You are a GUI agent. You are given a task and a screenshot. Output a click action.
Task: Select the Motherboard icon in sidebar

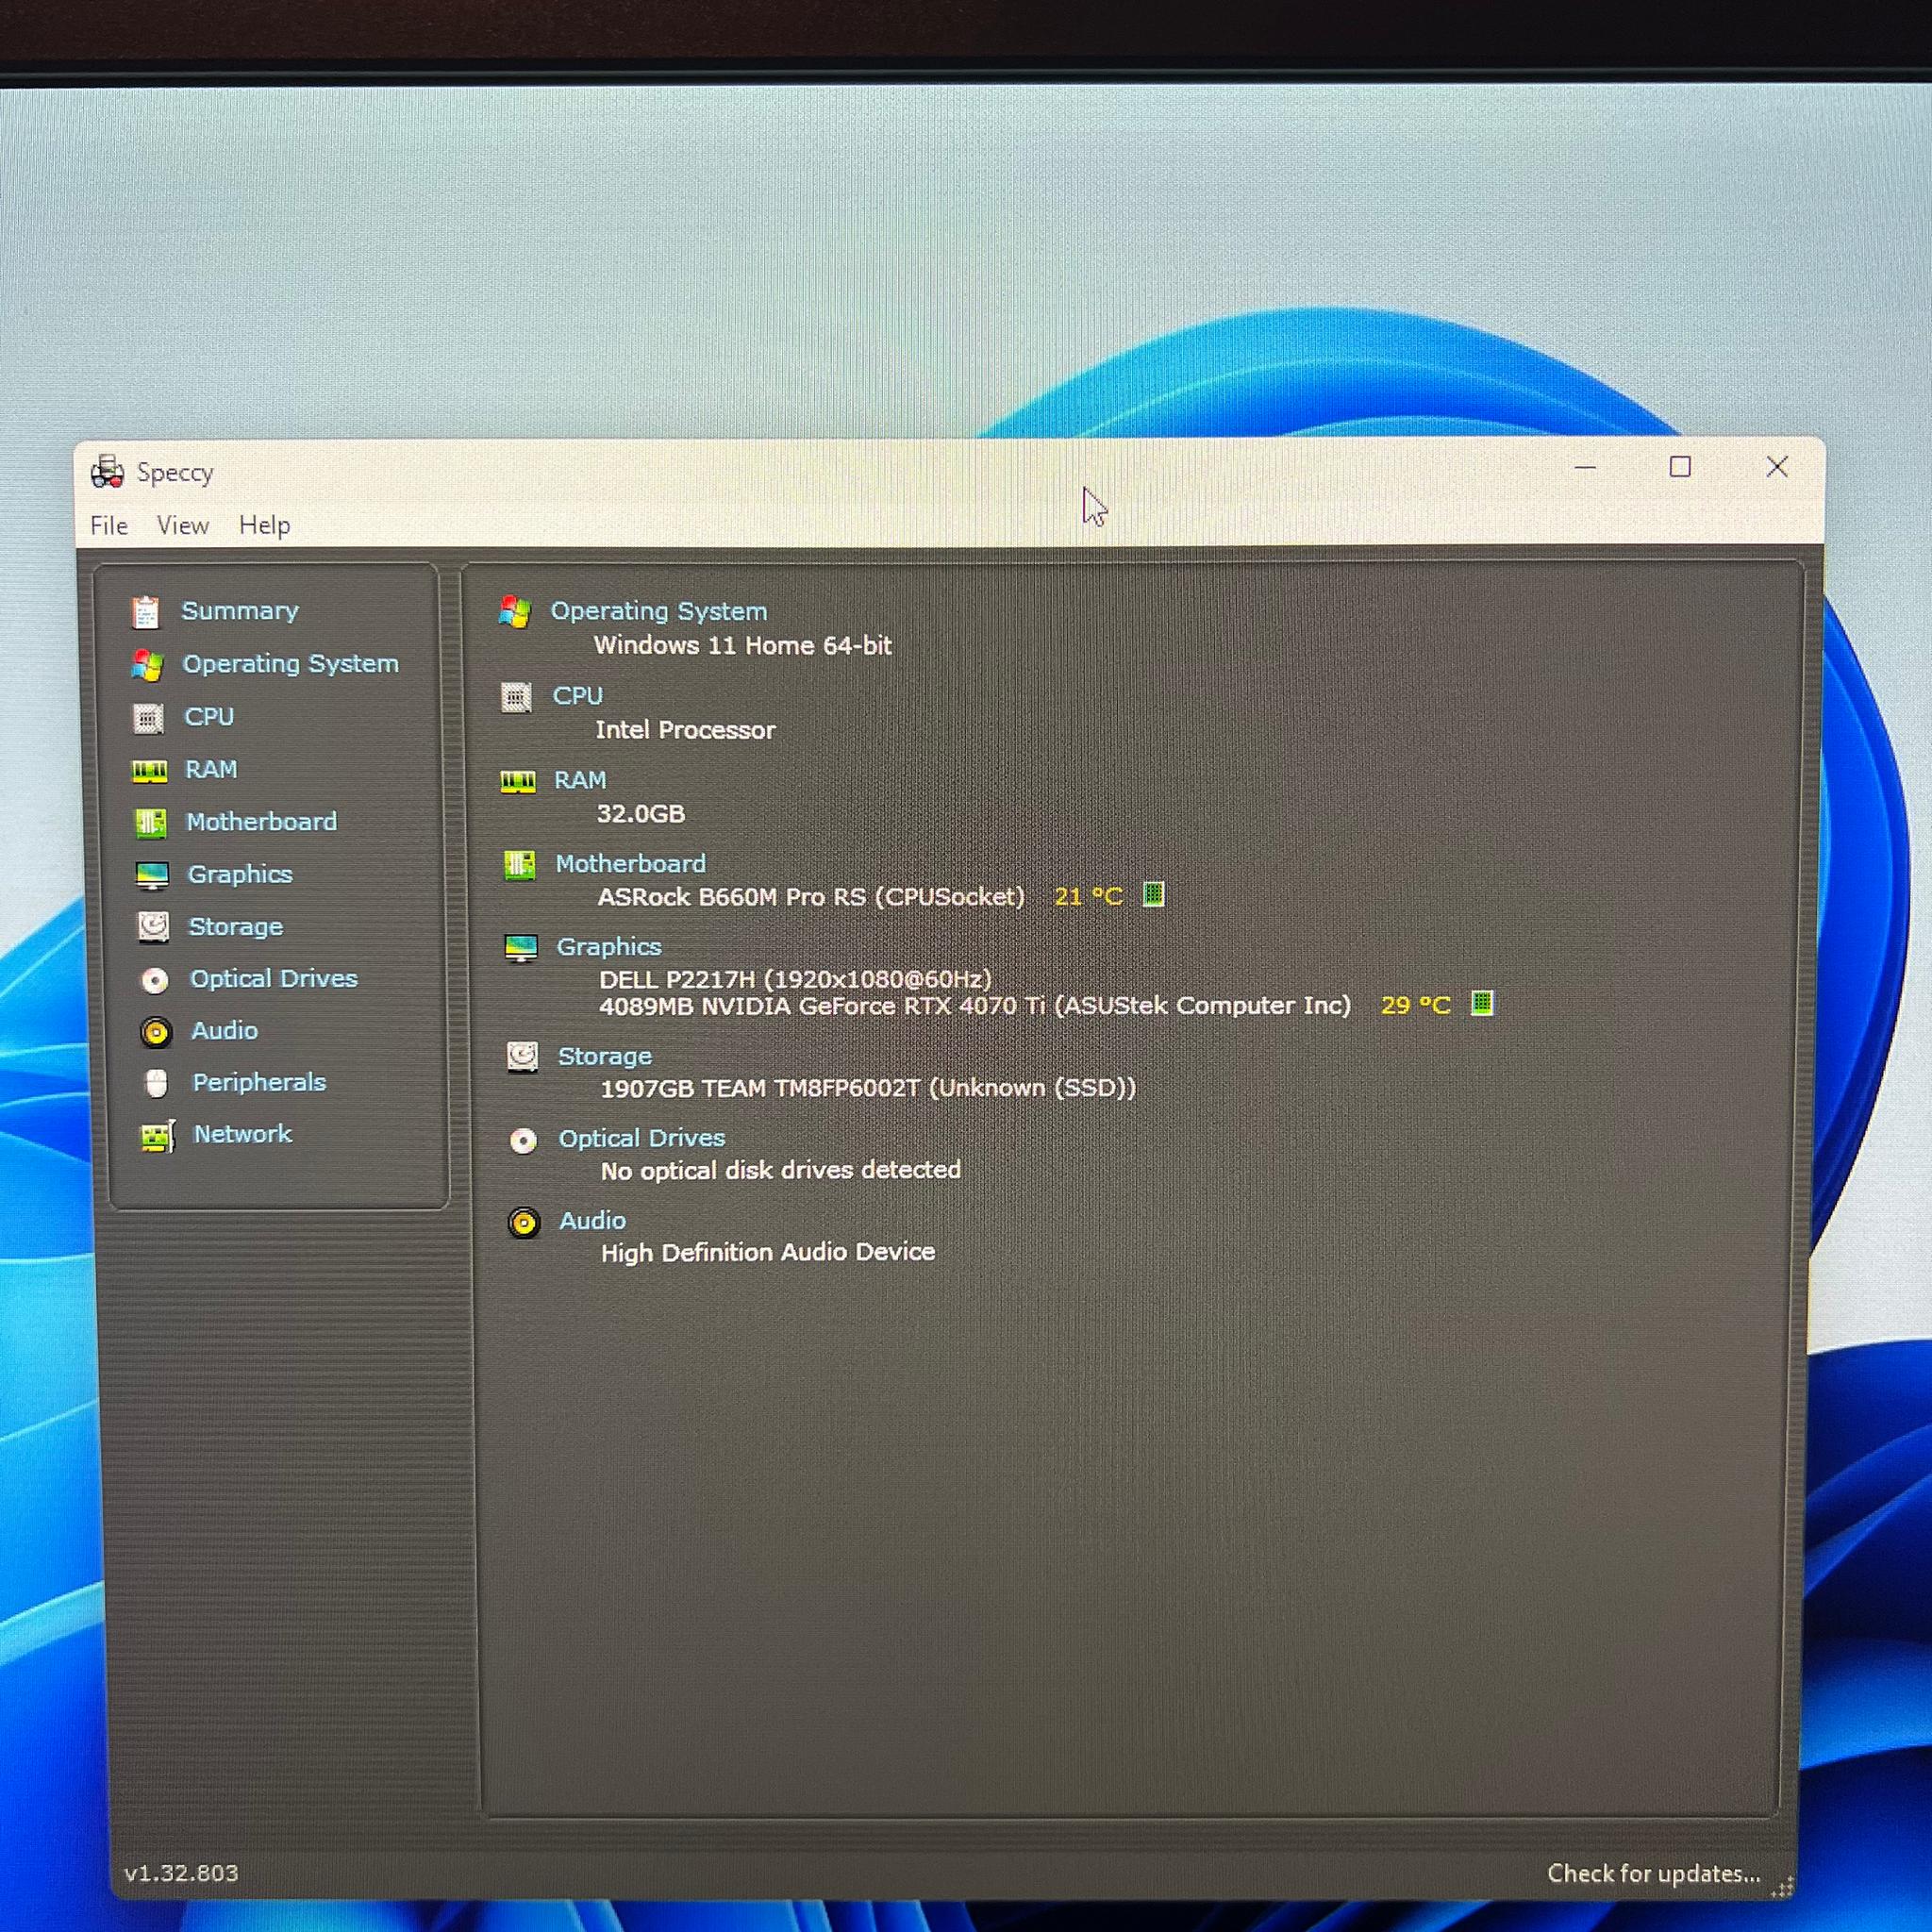(x=151, y=822)
